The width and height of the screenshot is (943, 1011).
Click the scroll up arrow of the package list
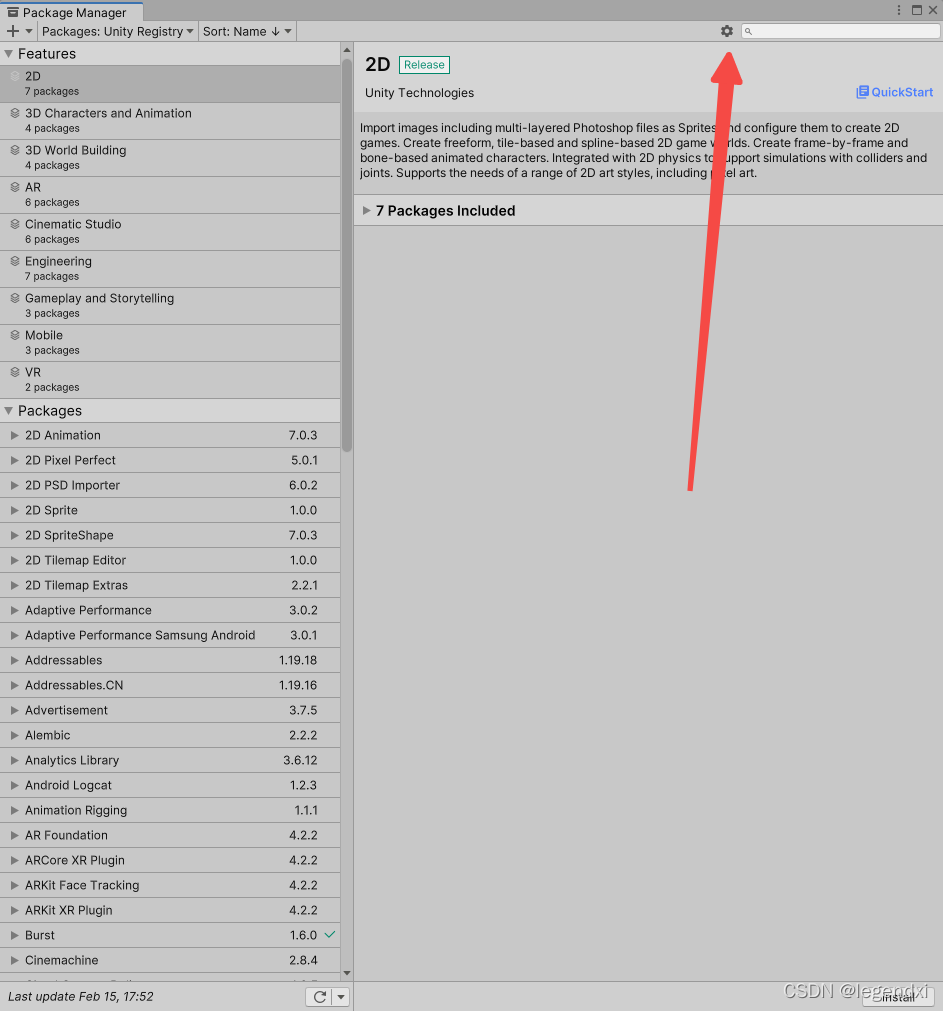(x=347, y=50)
